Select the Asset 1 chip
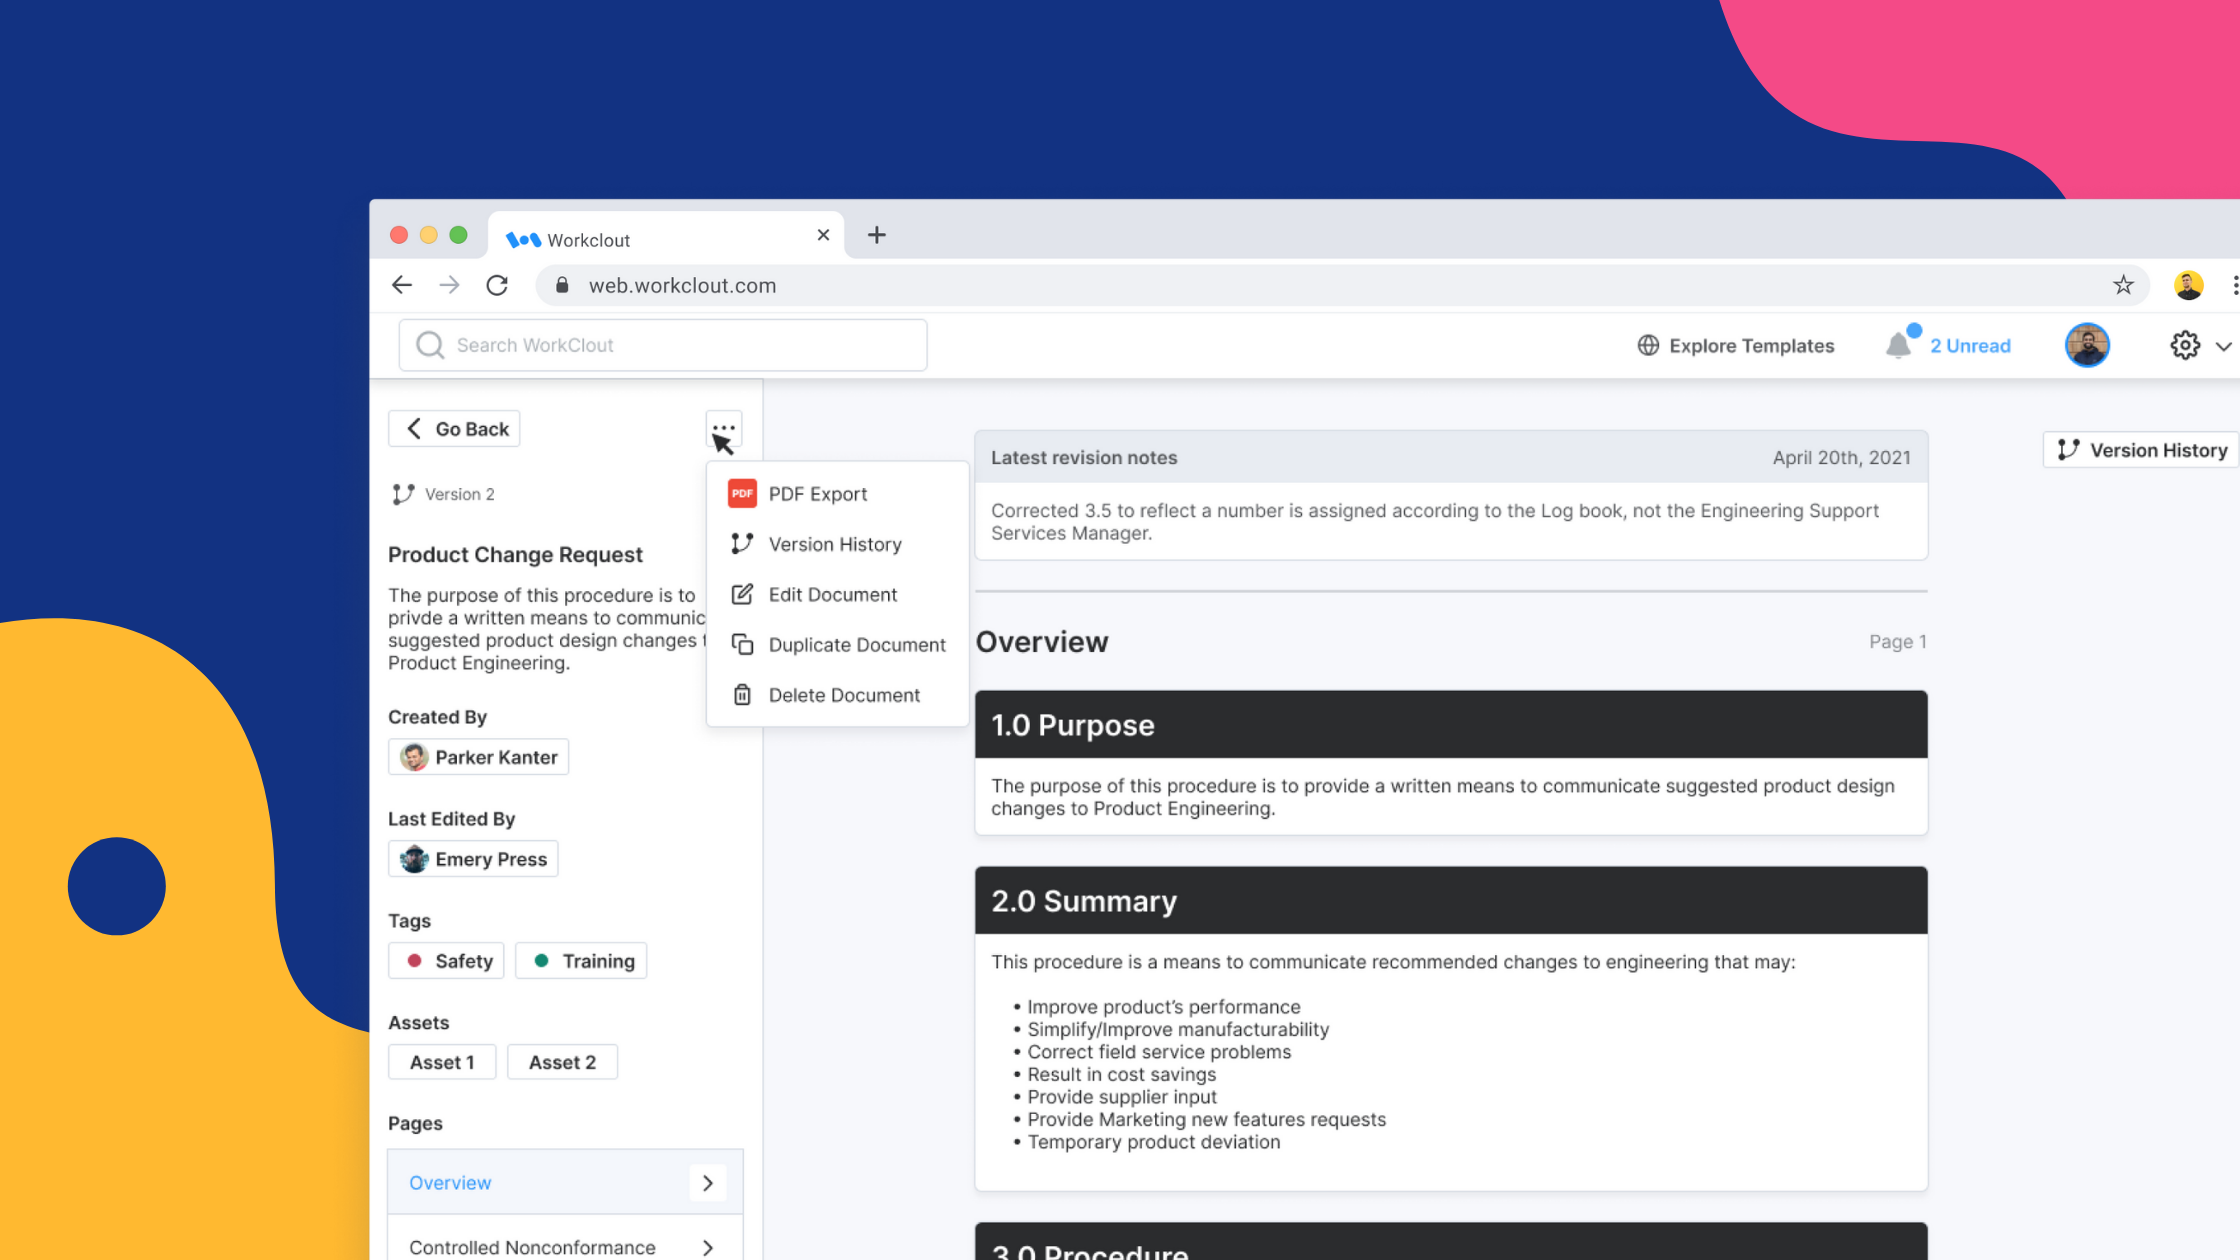The height and width of the screenshot is (1260, 2240). [442, 1061]
